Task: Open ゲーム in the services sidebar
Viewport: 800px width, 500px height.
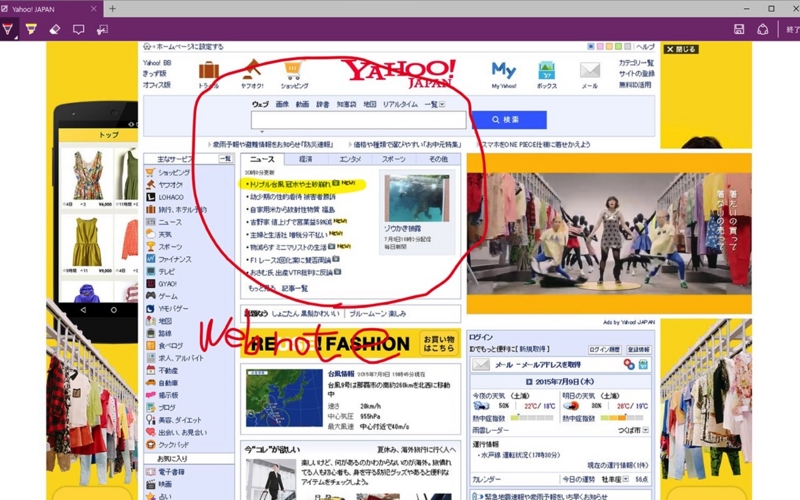Action: pyautogui.click(x=168, y=296)
